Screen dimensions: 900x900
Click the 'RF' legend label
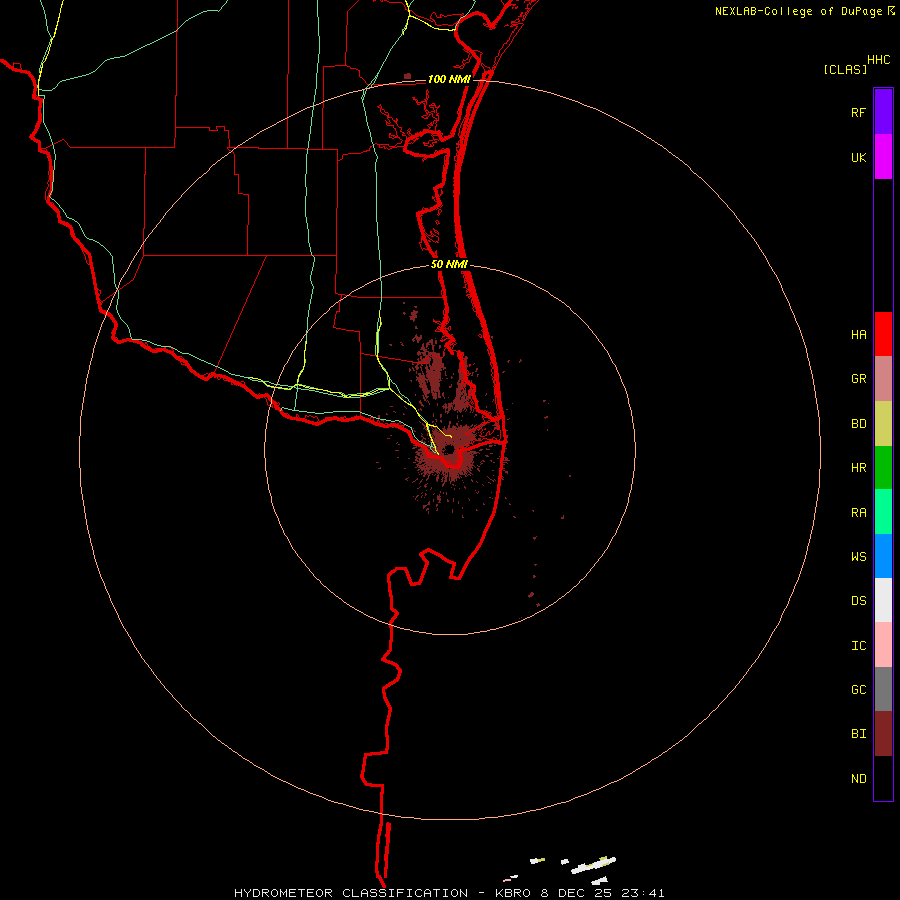858,113
